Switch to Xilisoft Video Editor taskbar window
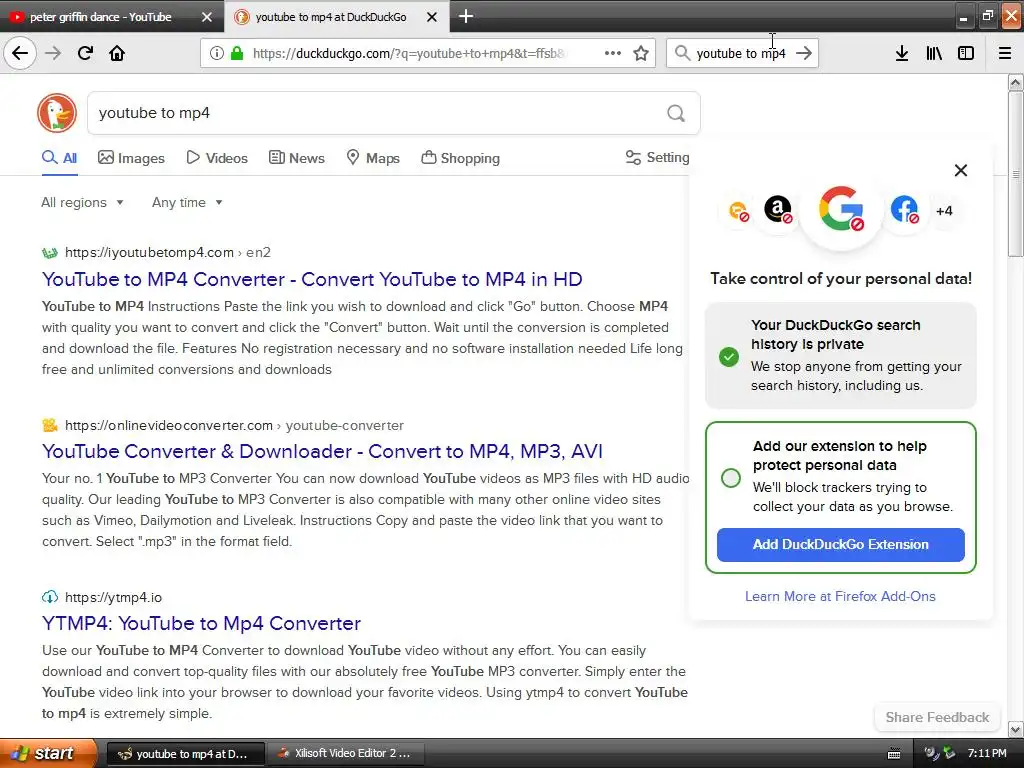 pos(345,754)
